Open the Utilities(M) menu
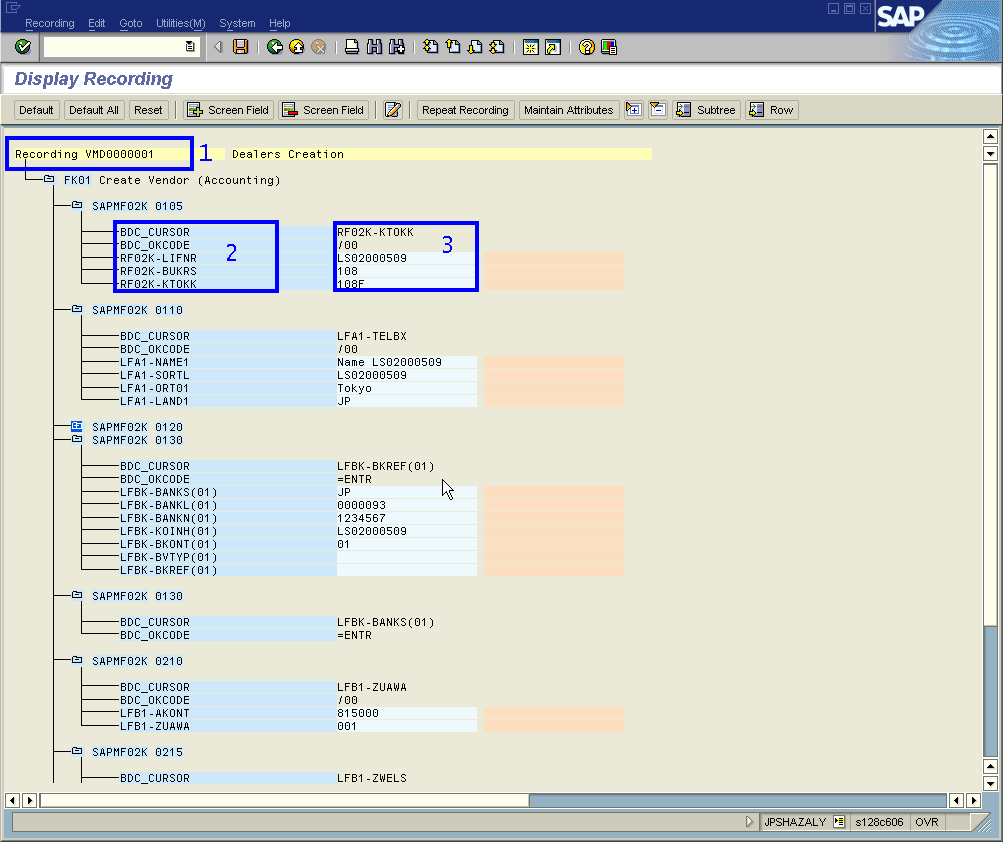This screenshot has width=1003, height=842. coord(180,23)
